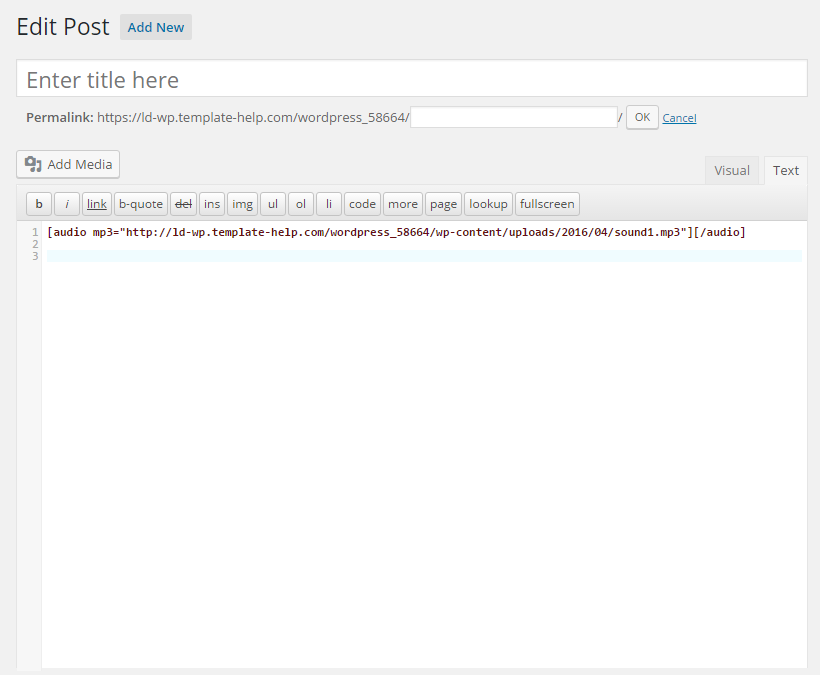Insert blockquote with b-quote button
This screenshot has width=820, height=675.
point(141,204)
